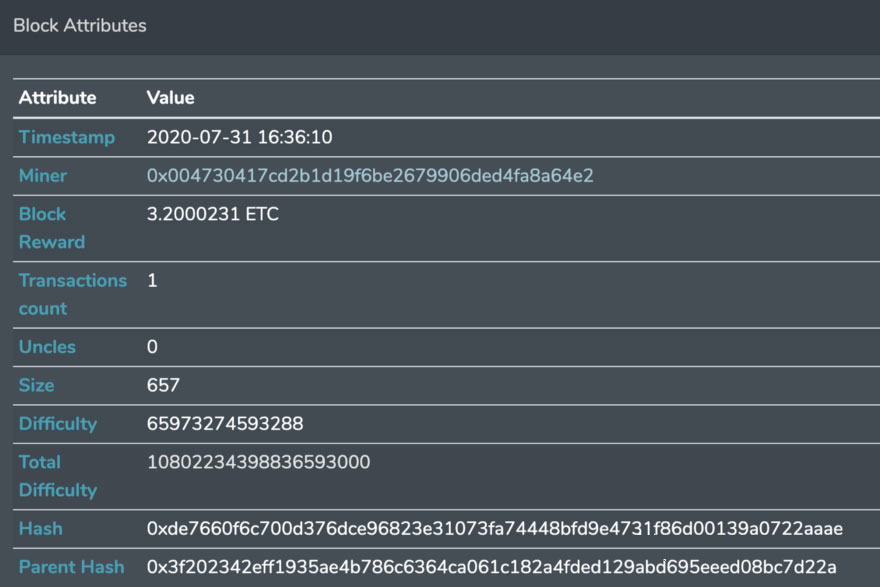Click the timestamp value 2020-07-31 16:36:10
Viewport: 880px width, 587px height.
240,137
